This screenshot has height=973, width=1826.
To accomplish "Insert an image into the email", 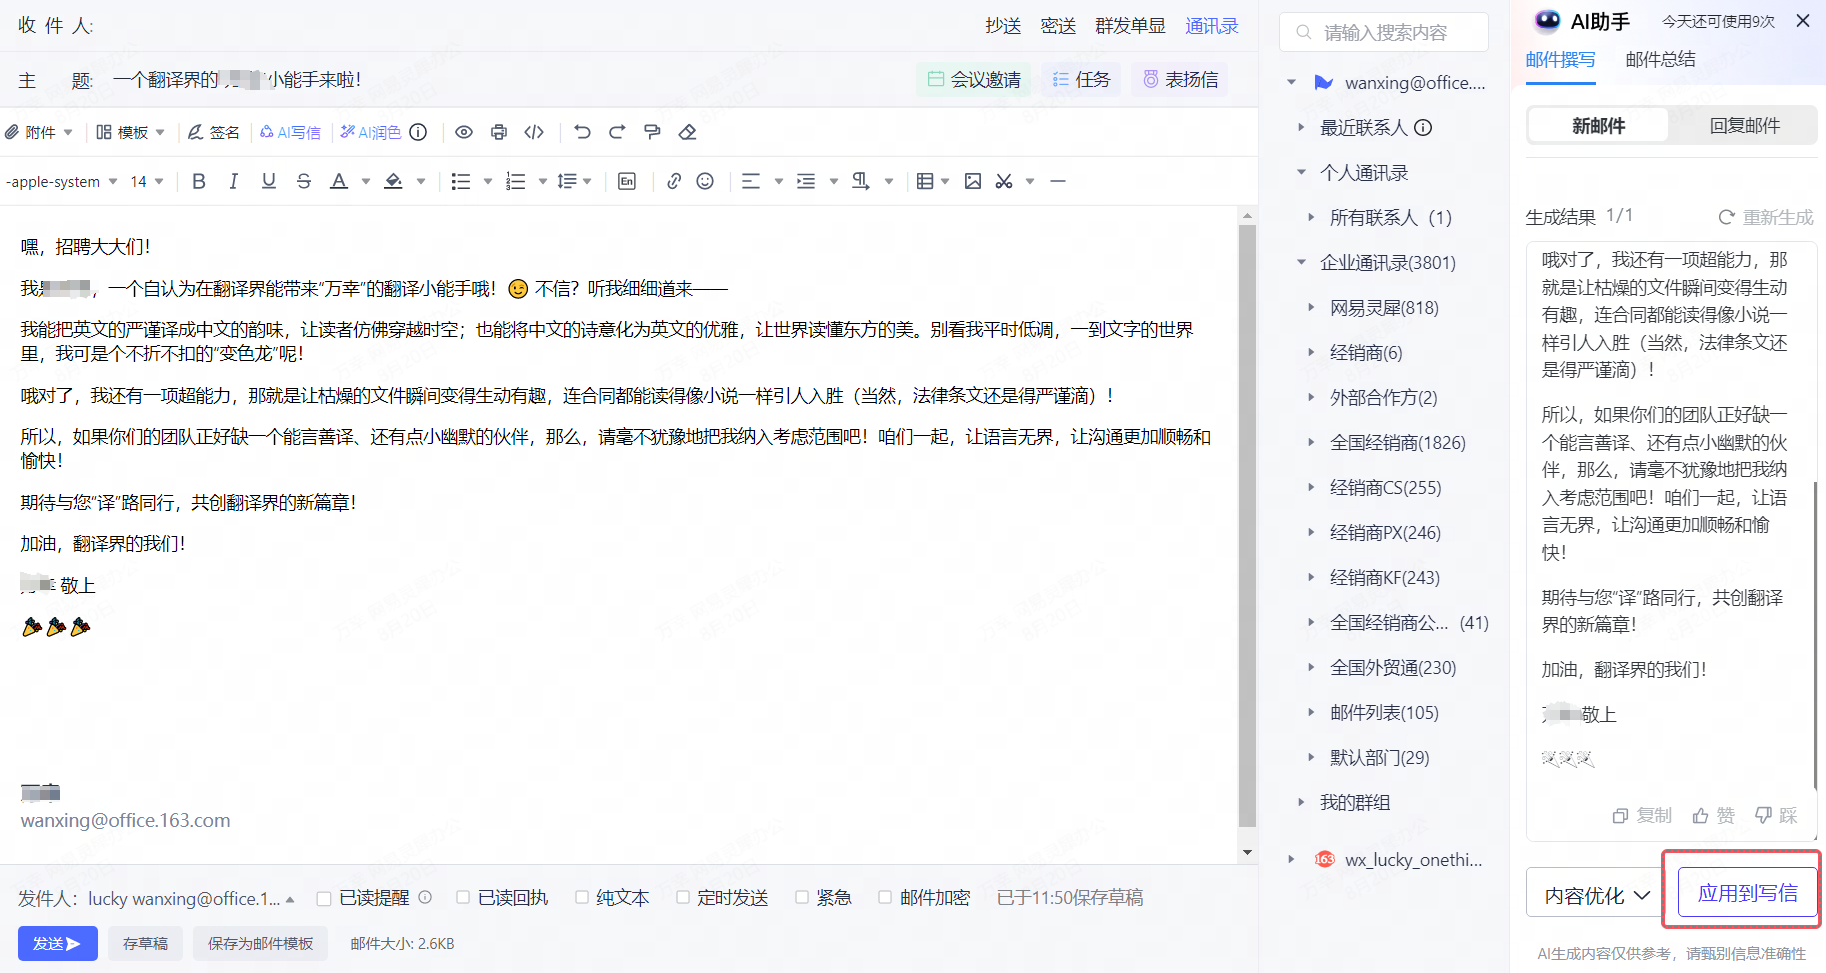I will tap(973, 181).
